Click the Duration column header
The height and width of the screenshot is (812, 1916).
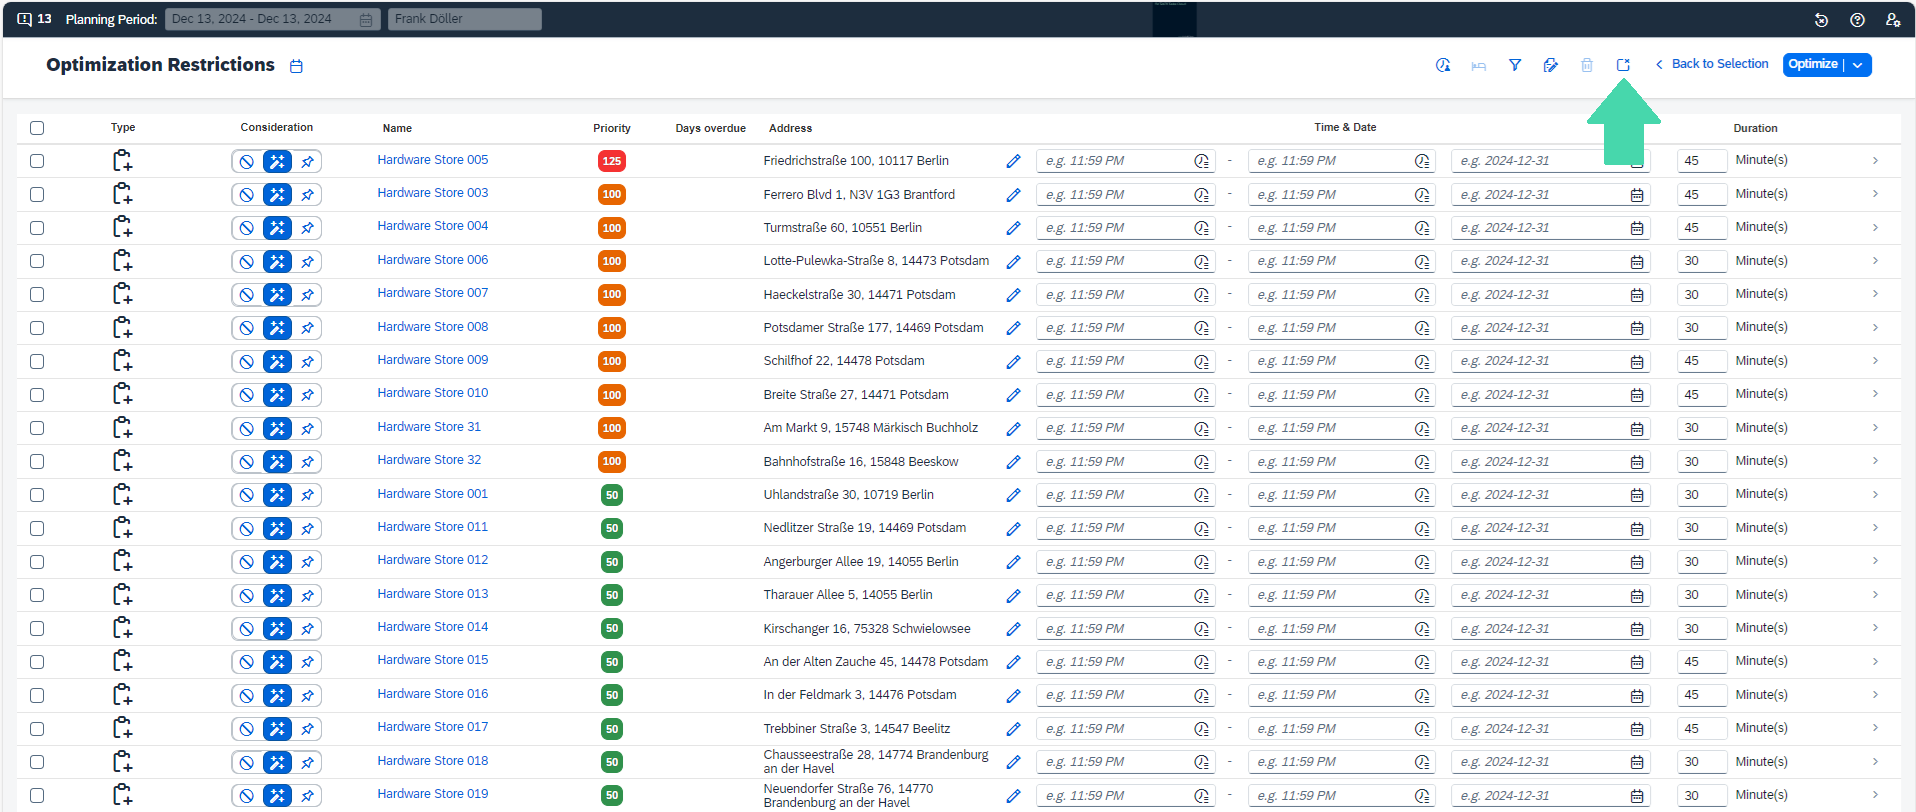tap(1755, 128)
